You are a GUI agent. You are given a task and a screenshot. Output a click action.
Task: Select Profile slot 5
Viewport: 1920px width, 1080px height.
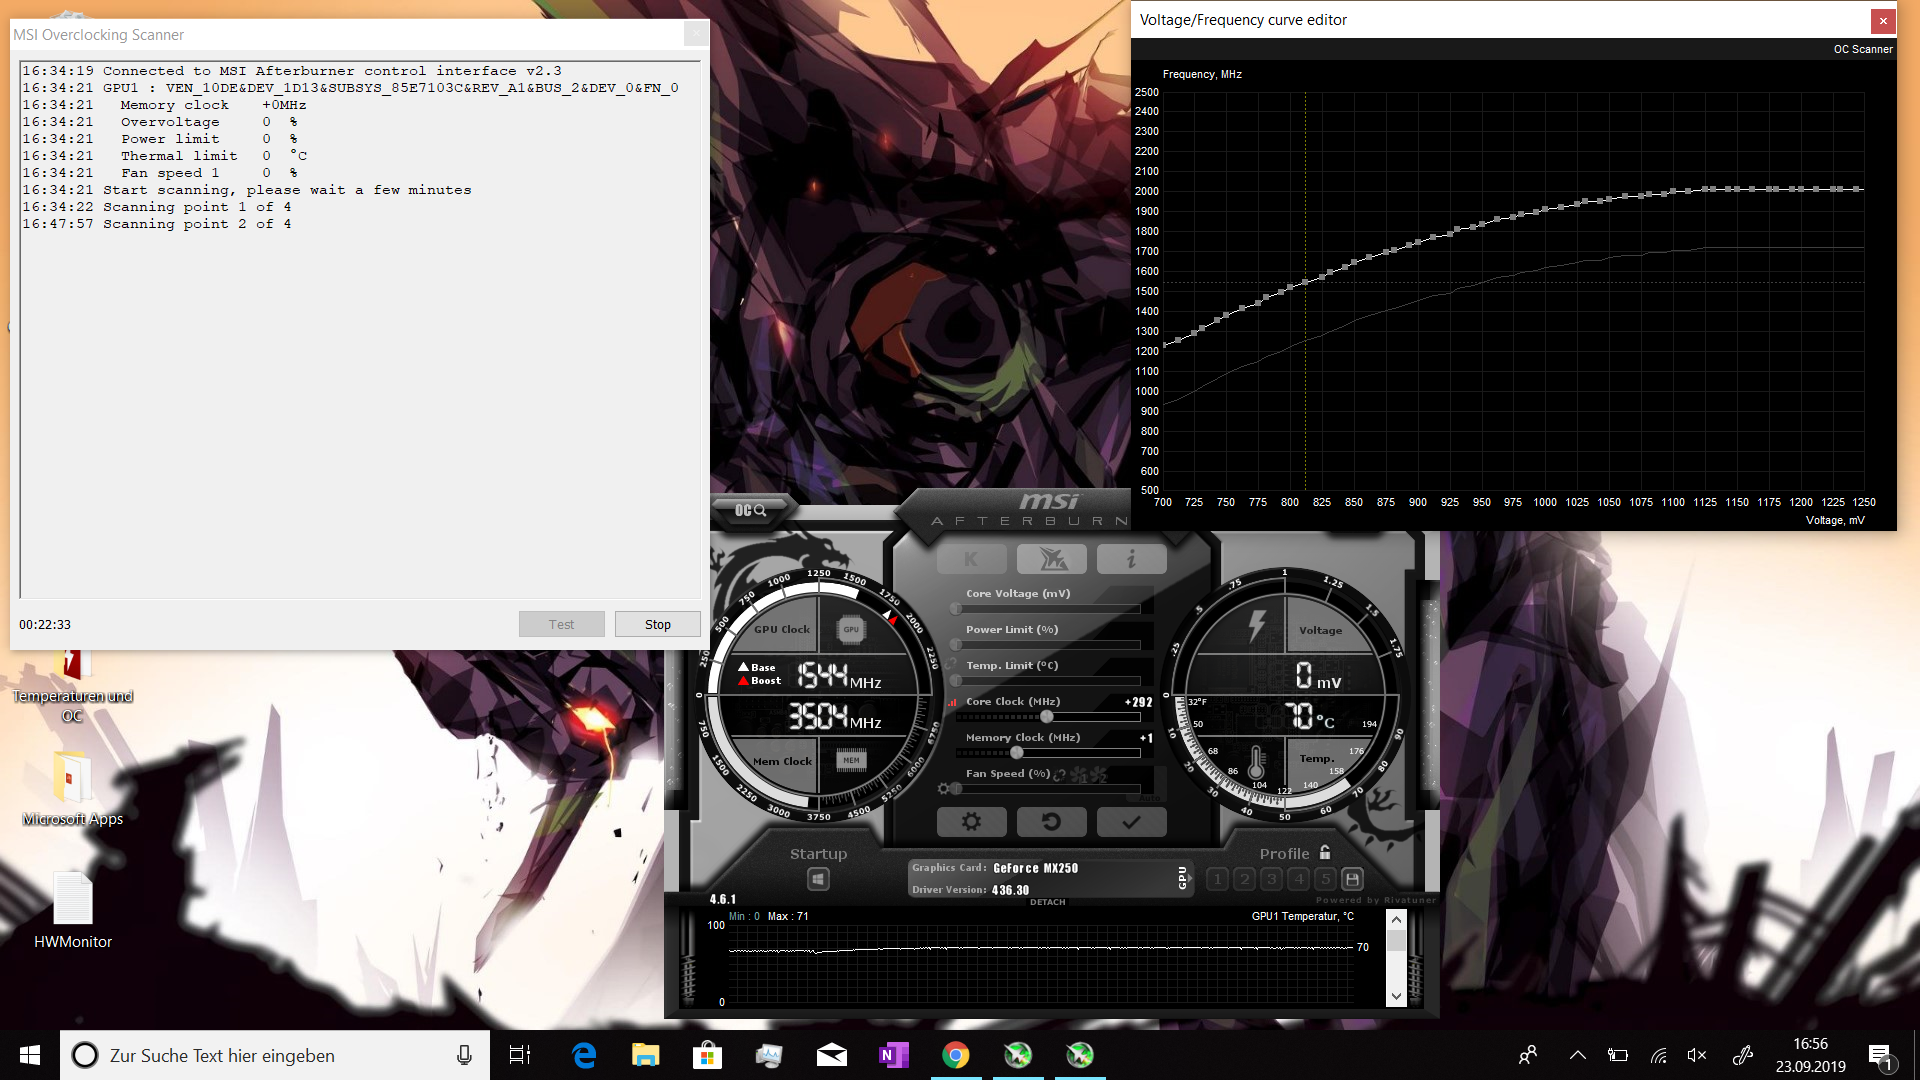coord(1325,879)
